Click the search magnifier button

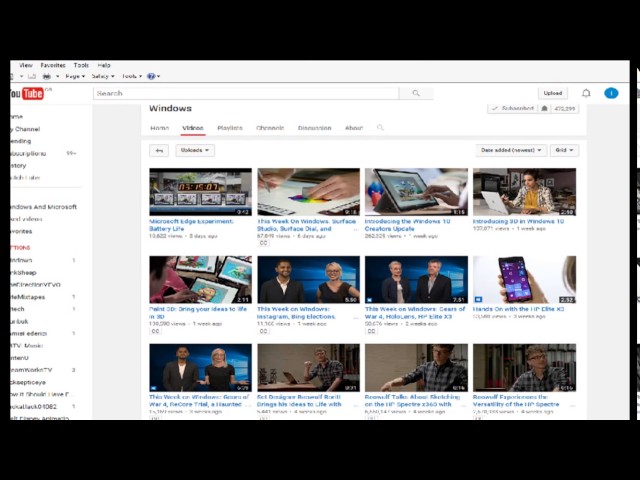(416, 93)
